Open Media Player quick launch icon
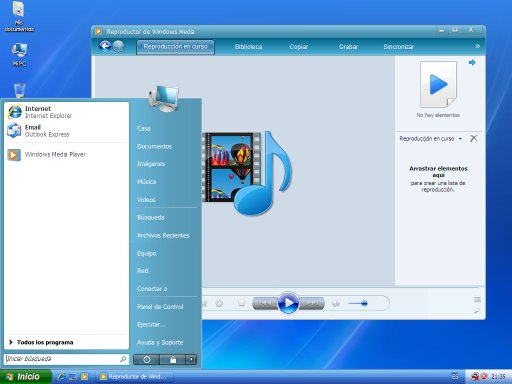This screenshot has width=512, height=384. [85, 377]
